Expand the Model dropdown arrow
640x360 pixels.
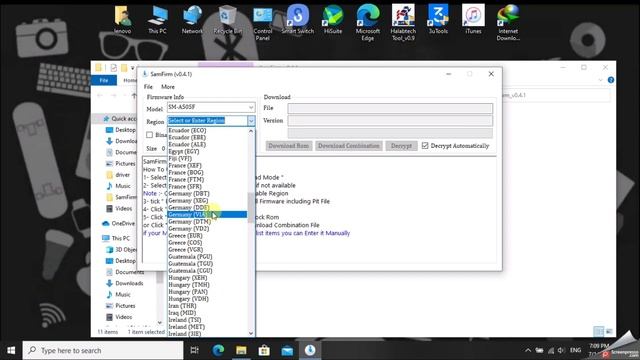(x=251, y=107)
